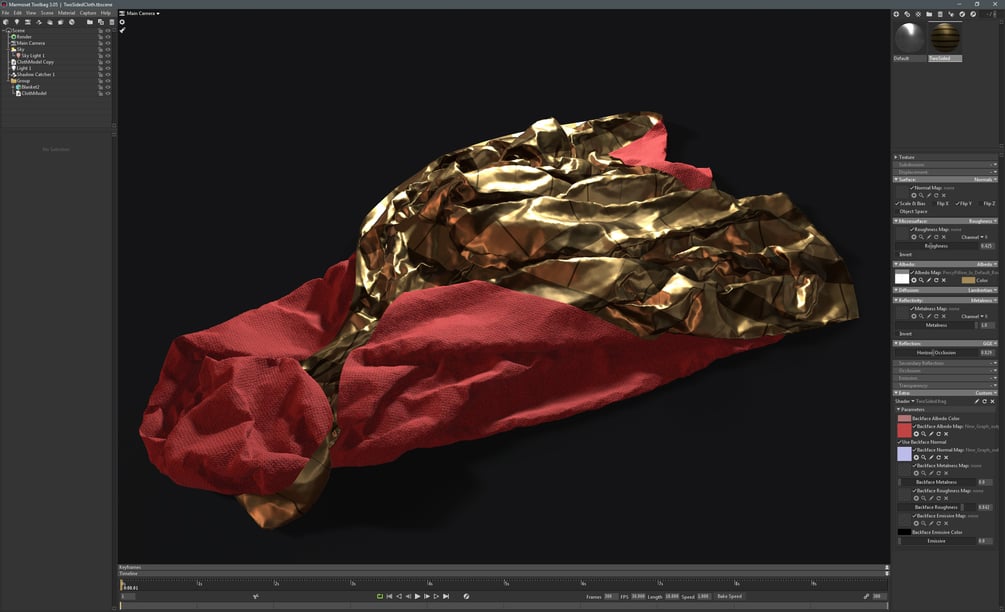This screenshot has width=1005, height=612.
Task: Click new material icon in material panel toolbar
Action: [x=896, y=14]
